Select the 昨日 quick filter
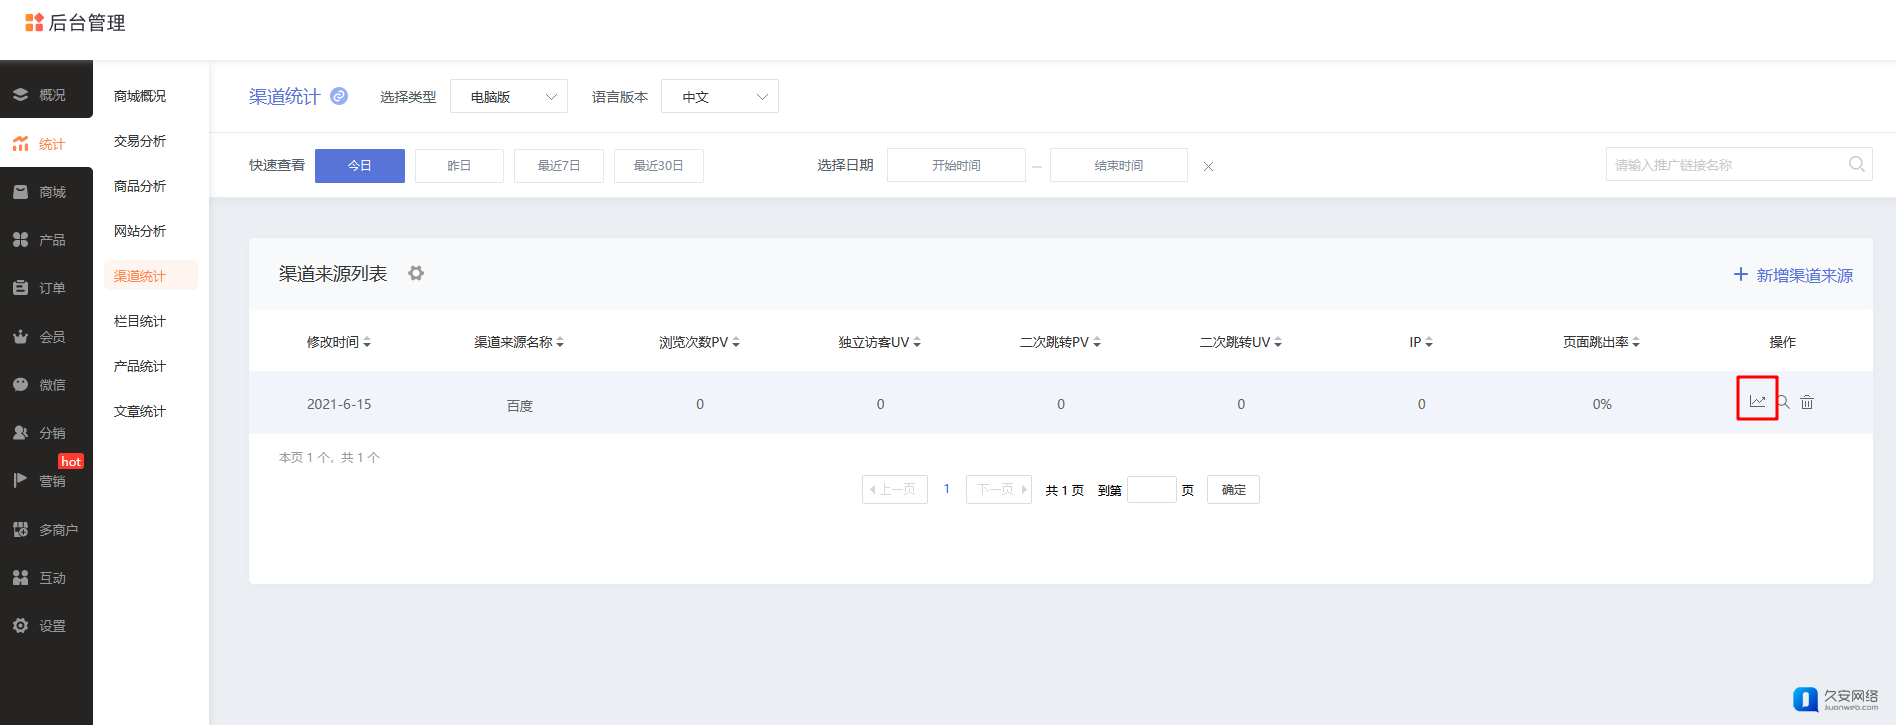 tap(459, 166)
